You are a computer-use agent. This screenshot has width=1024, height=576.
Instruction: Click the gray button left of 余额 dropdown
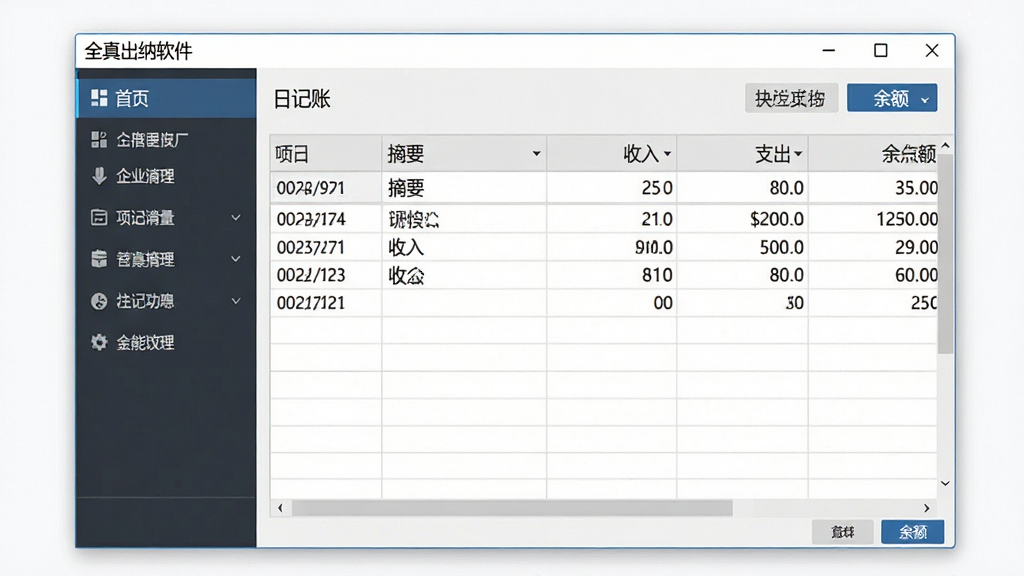click(792, 98)
